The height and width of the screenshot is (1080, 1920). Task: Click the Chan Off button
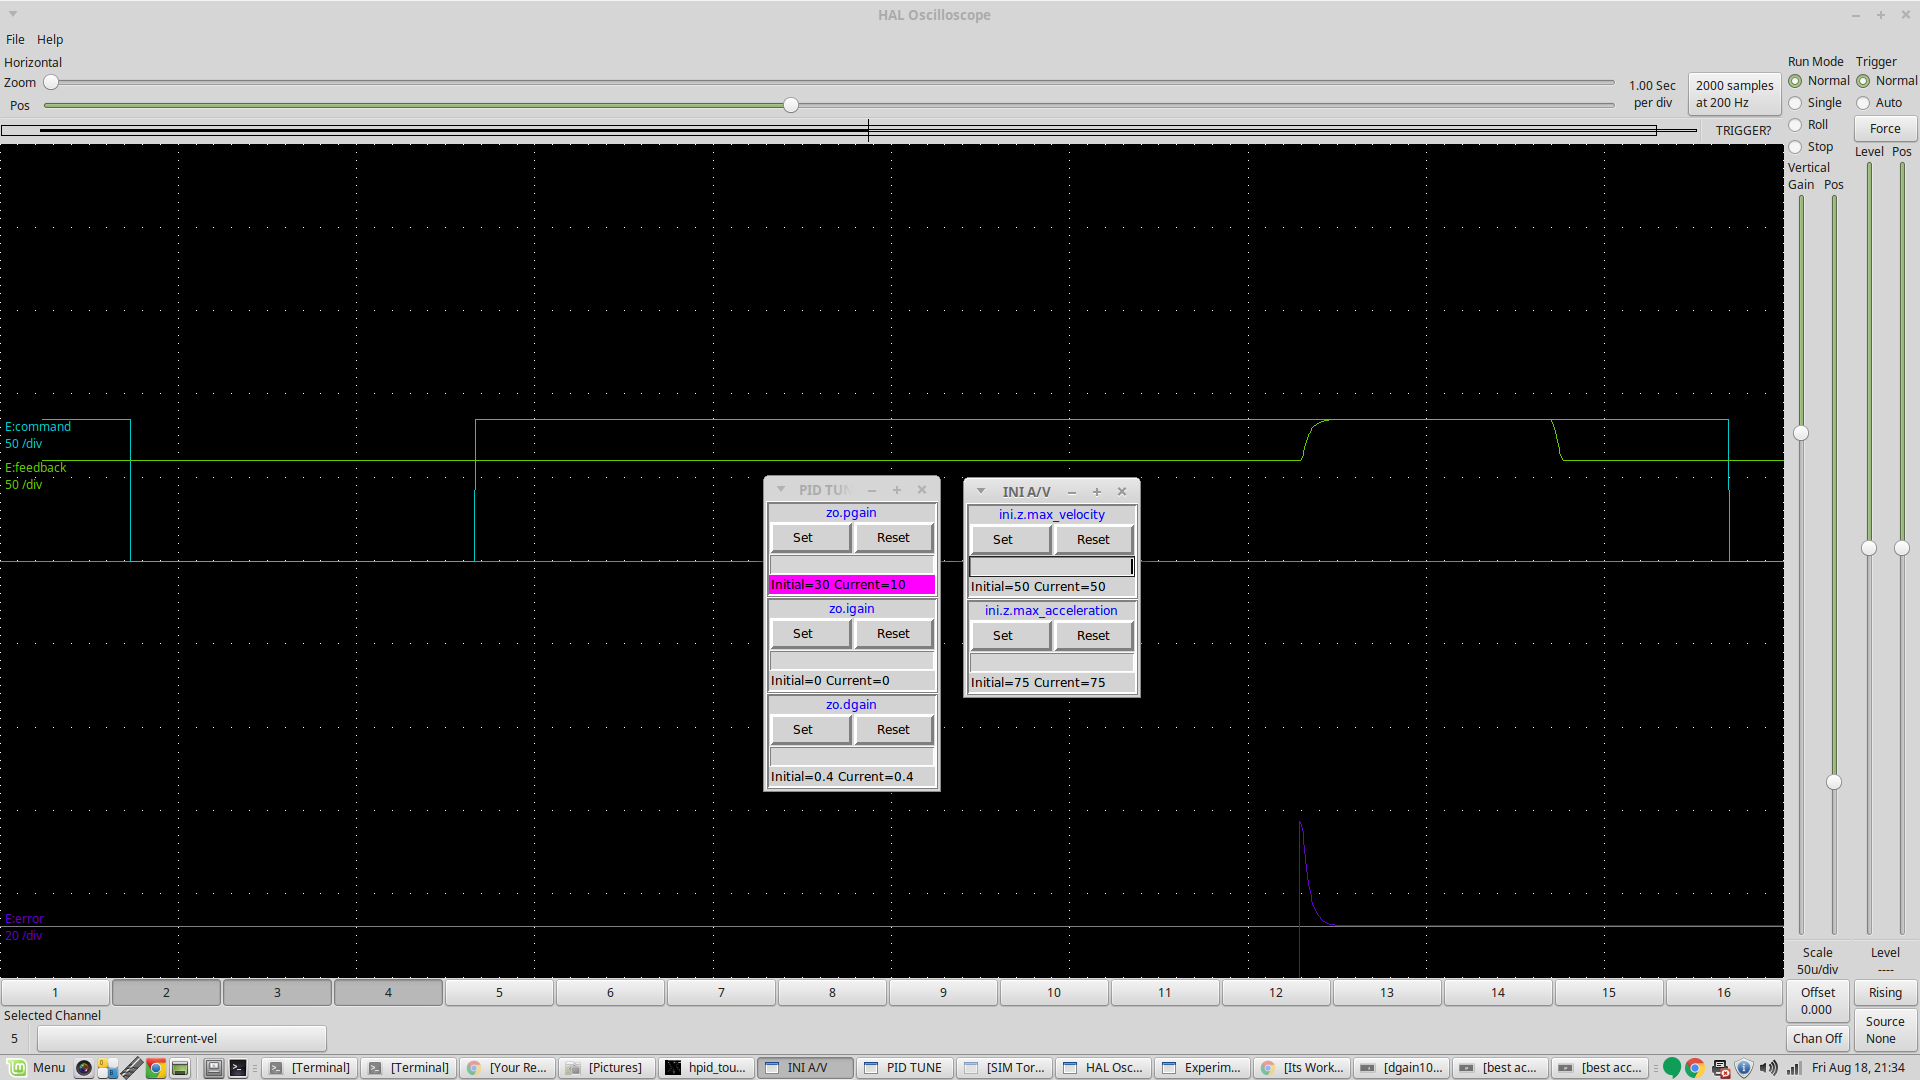point(1817,1038)
